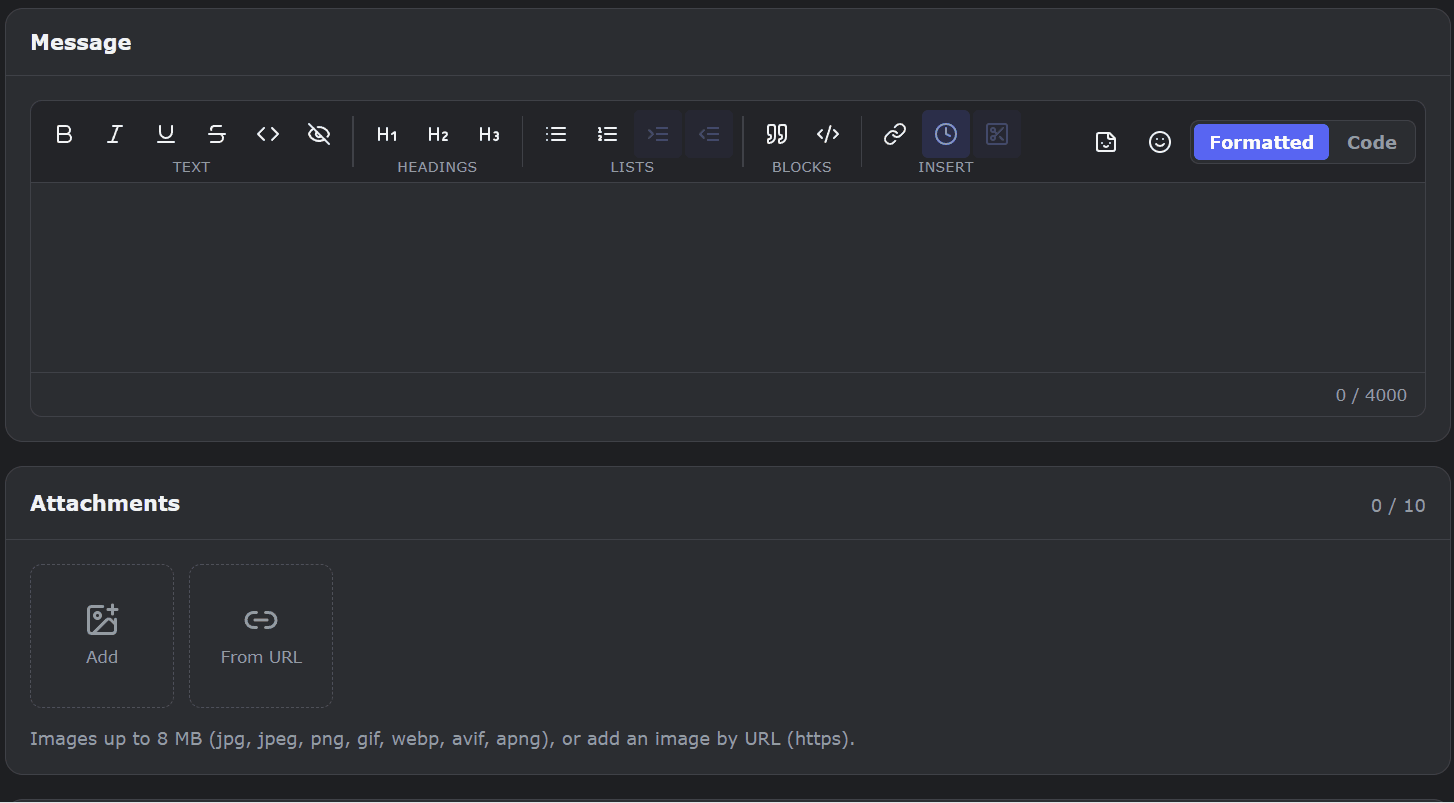Image resolution: width=1454 pixels, height=803 pixels.
Task: Click the increase list indent icon
Action: pos(658,134)
